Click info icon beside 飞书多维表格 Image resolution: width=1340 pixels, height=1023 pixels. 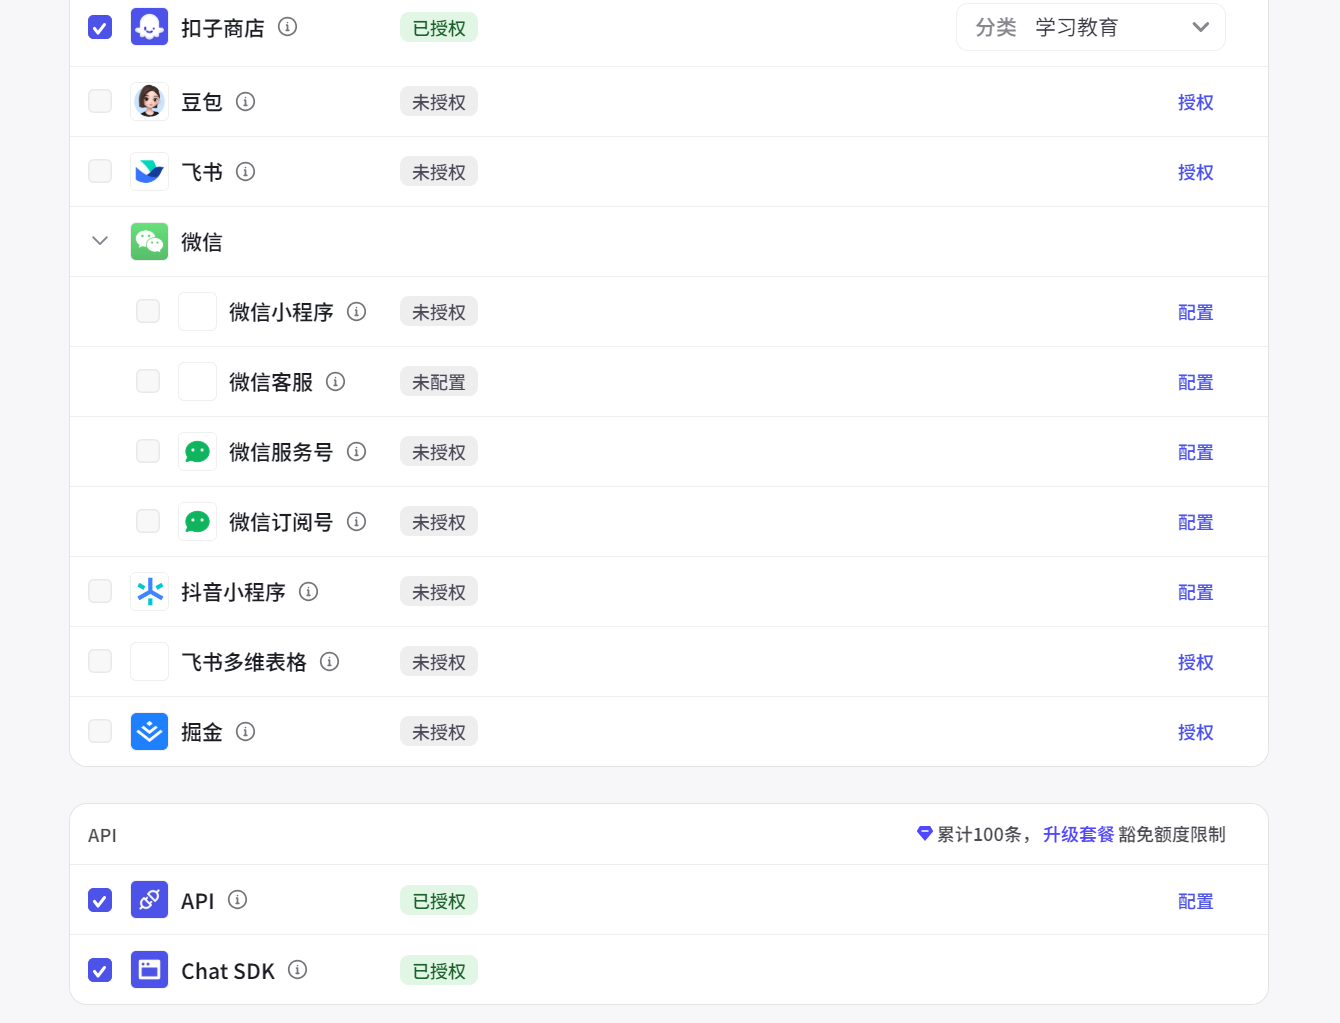(x=329, y=661)
